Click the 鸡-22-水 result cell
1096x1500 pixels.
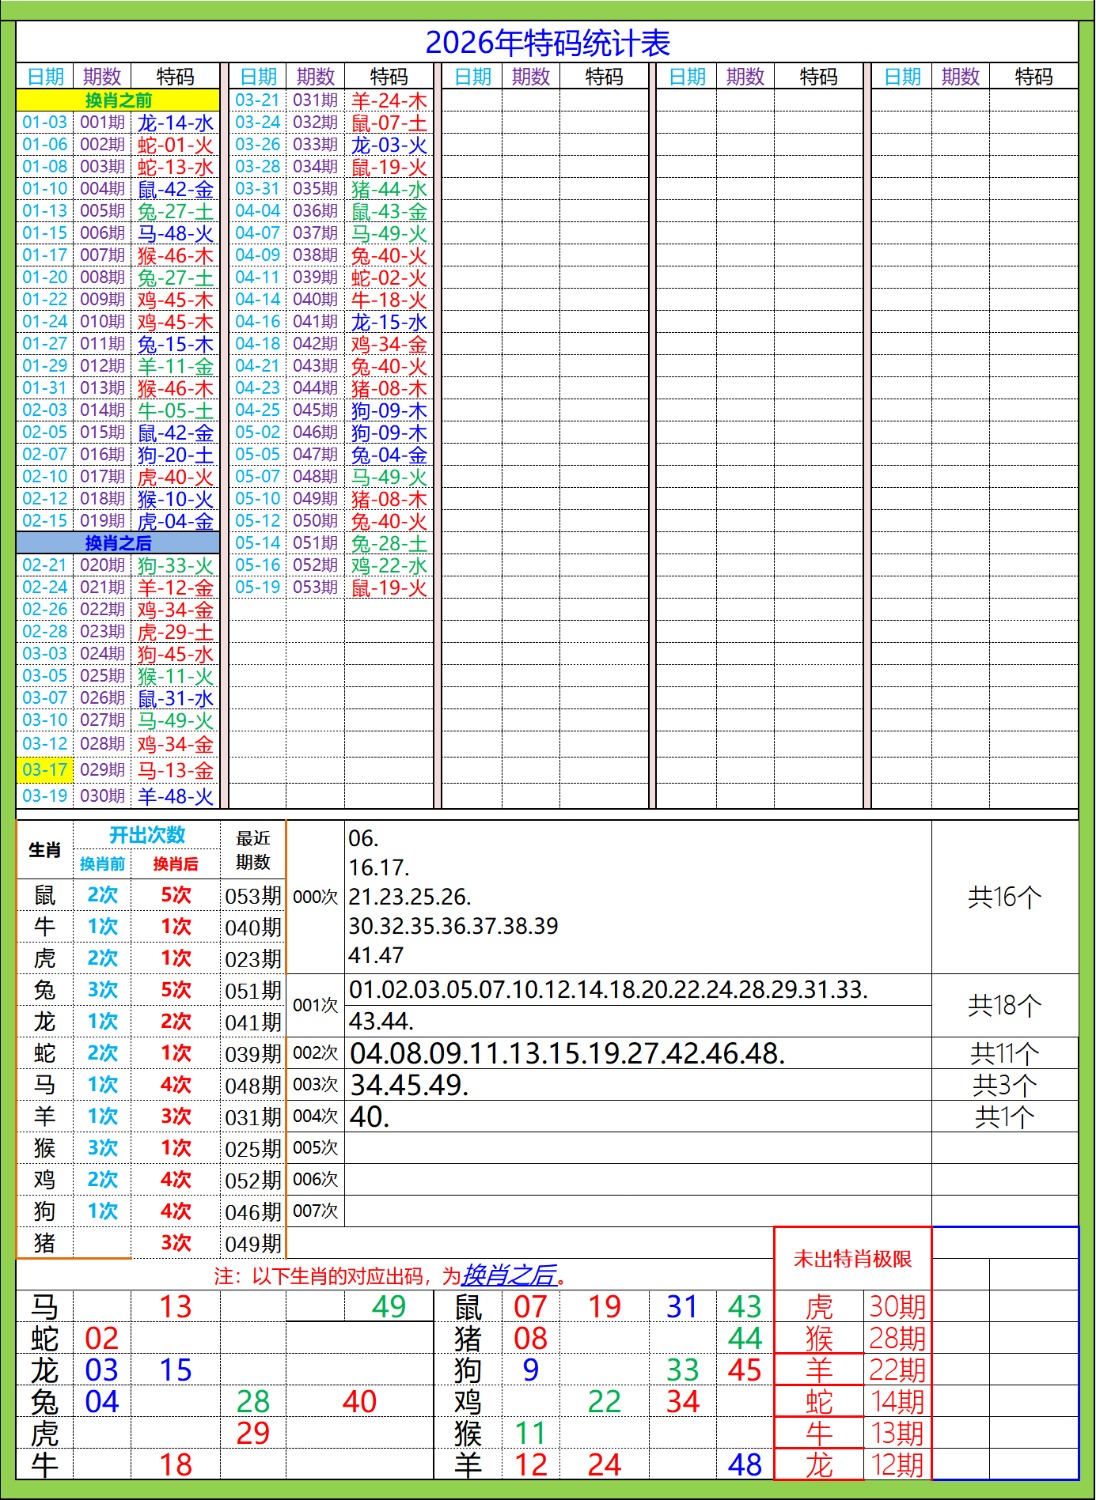tap(389, 566)
